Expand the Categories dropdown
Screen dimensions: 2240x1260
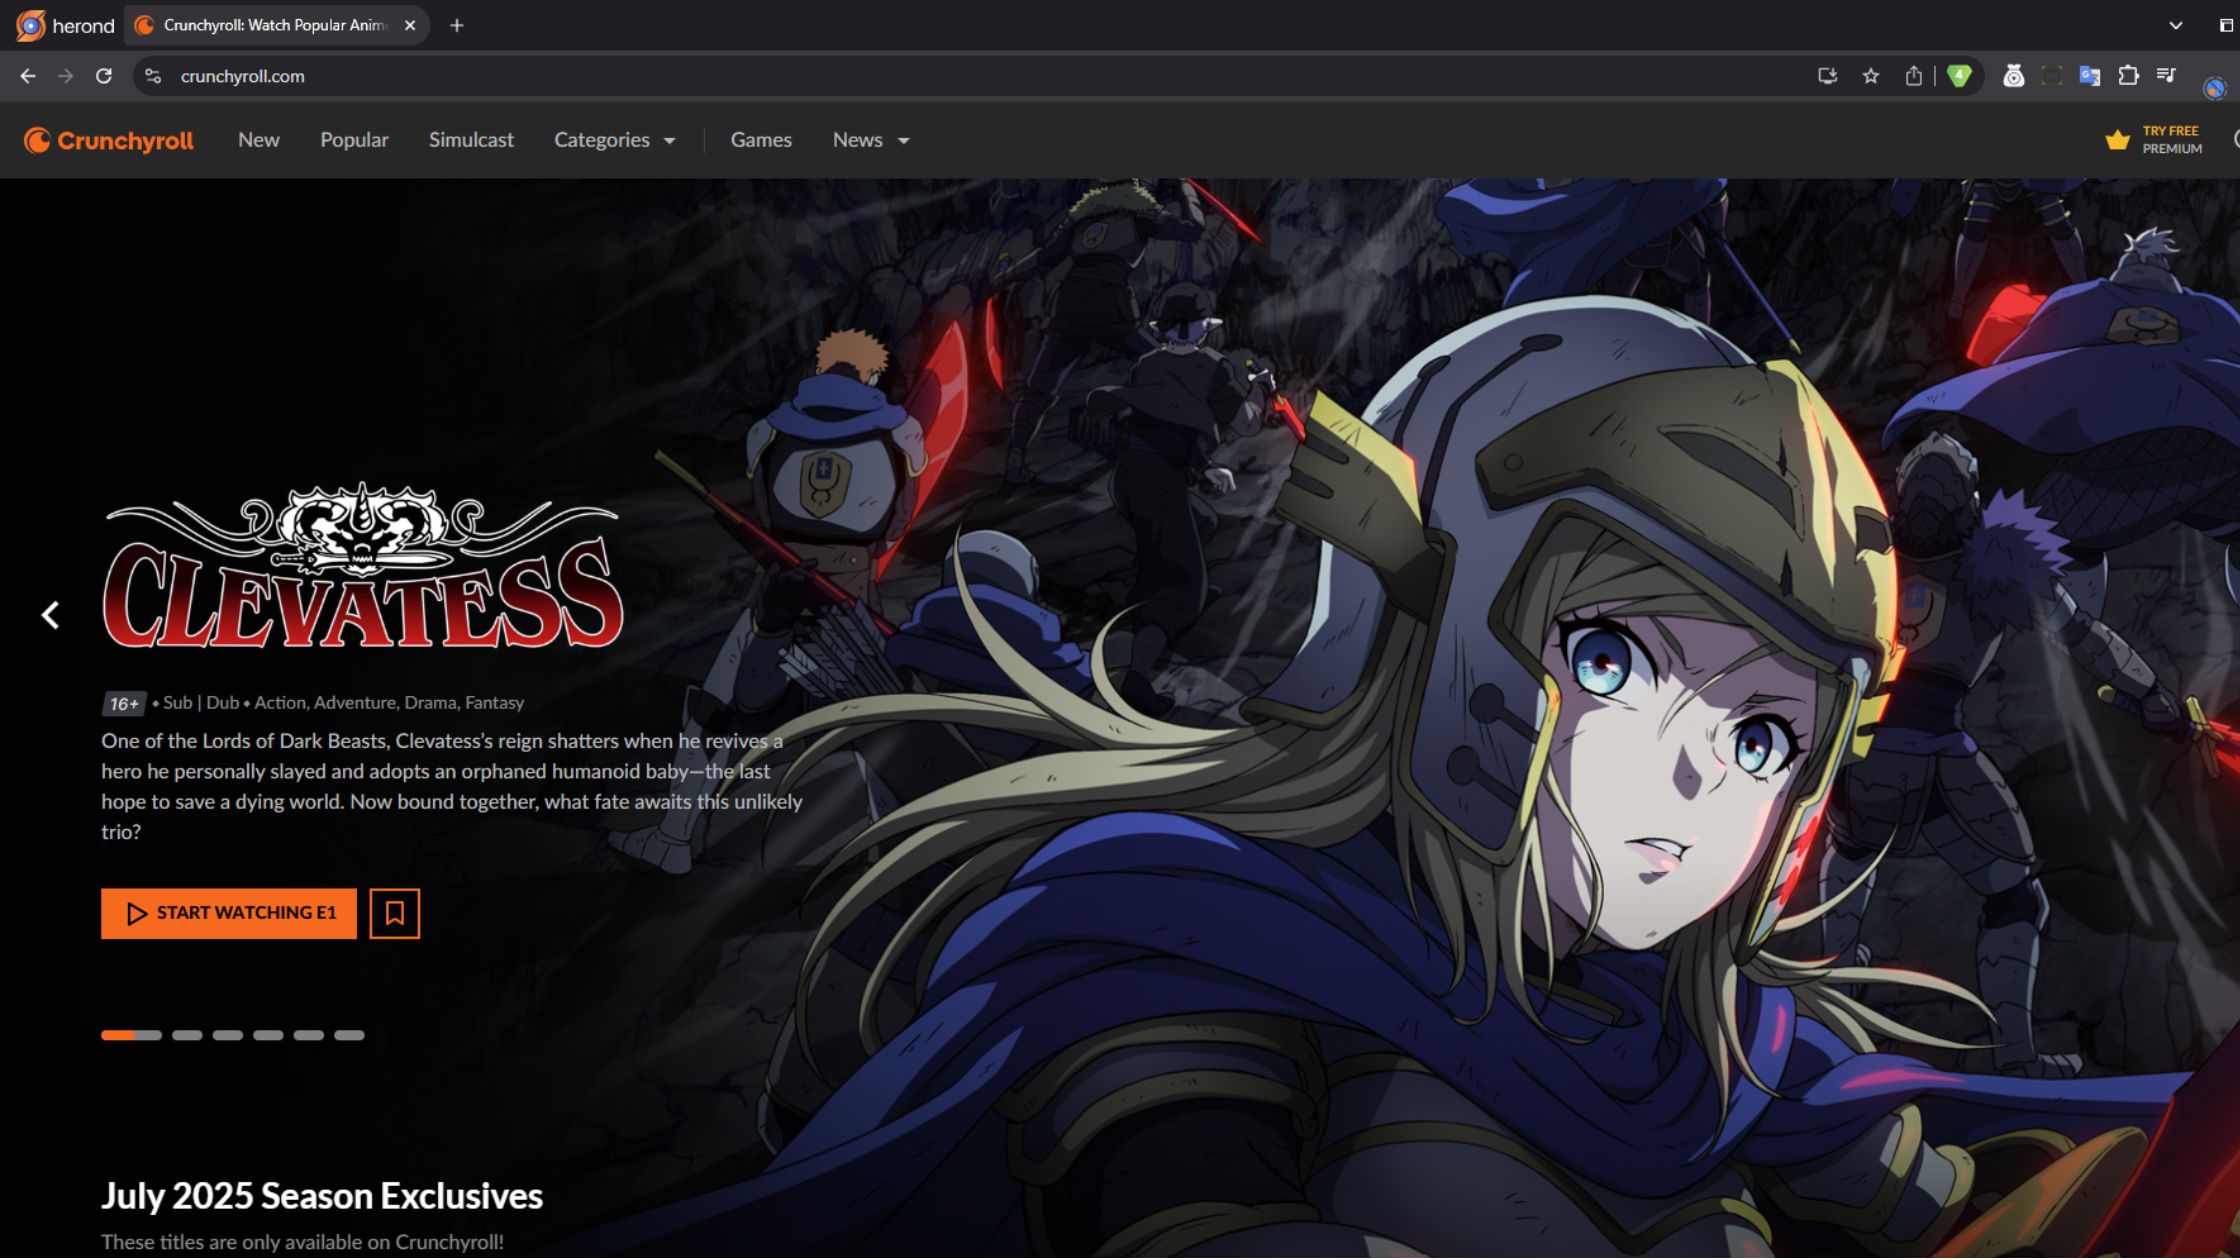(615, 140)
